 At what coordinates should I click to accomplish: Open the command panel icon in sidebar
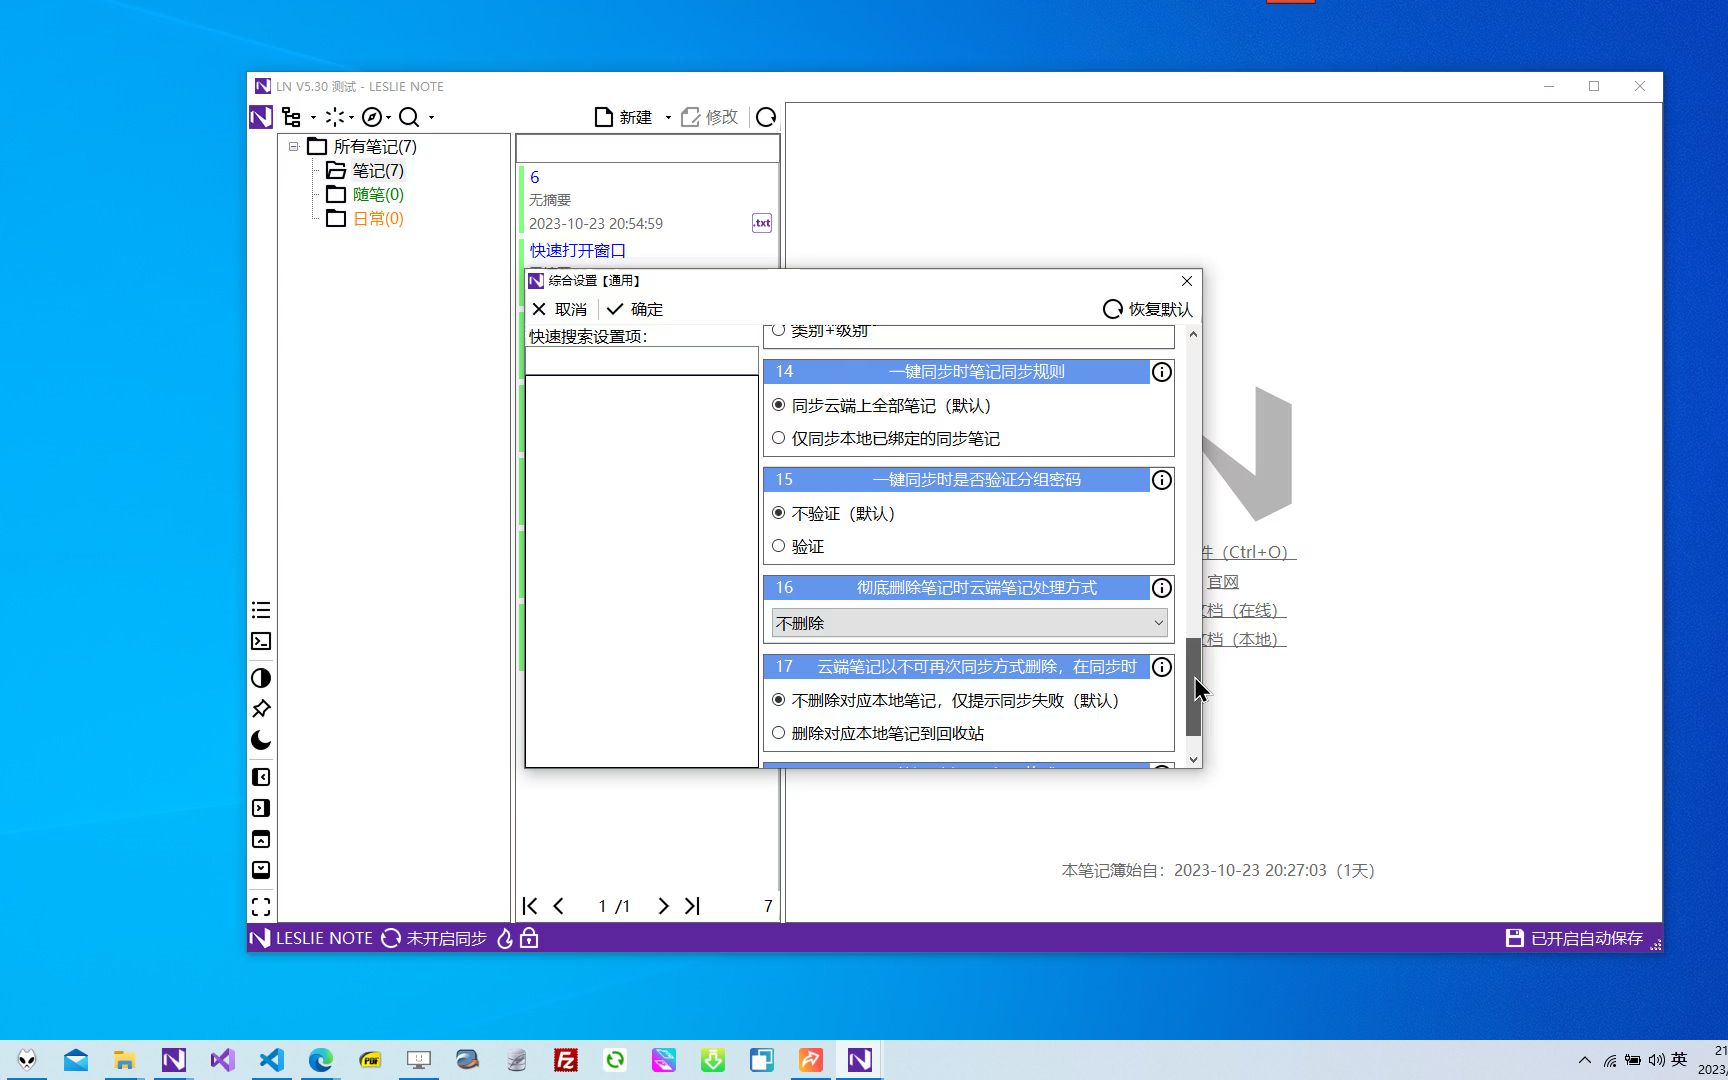(261, 641)
